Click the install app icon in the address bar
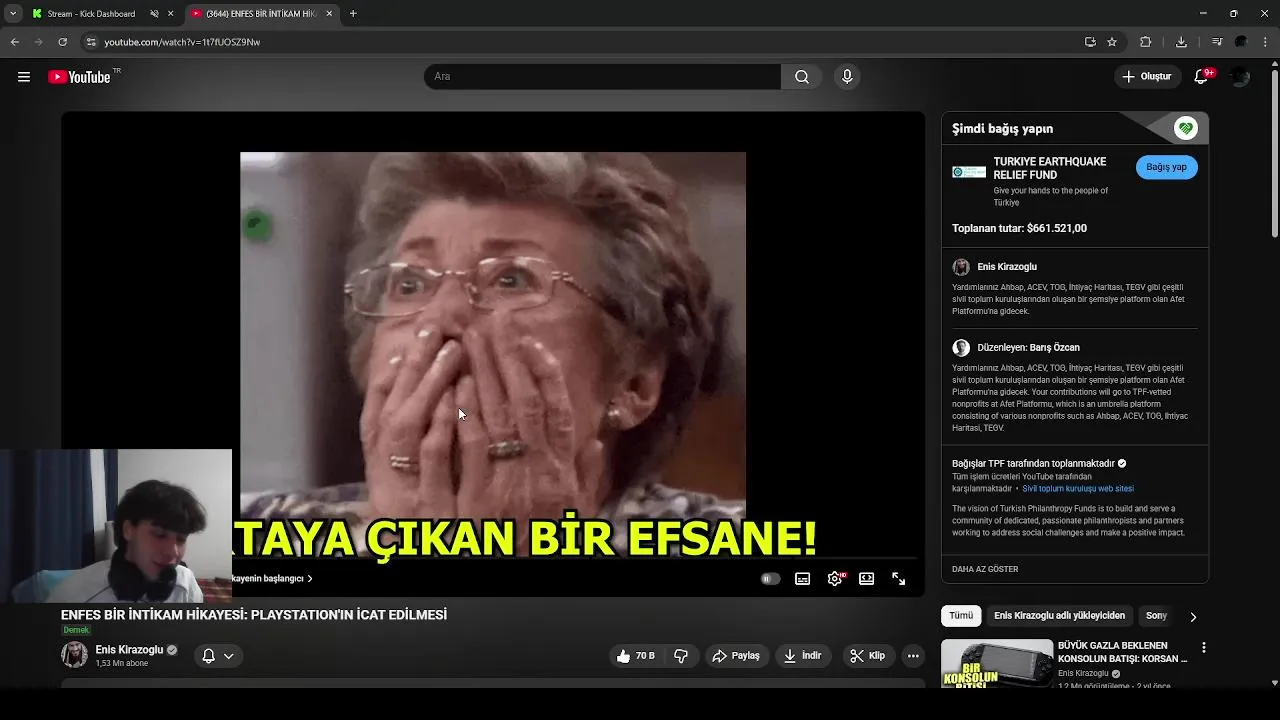Image resolution: width=1280 pixels, height=720 pixels. pos(1090,42)
